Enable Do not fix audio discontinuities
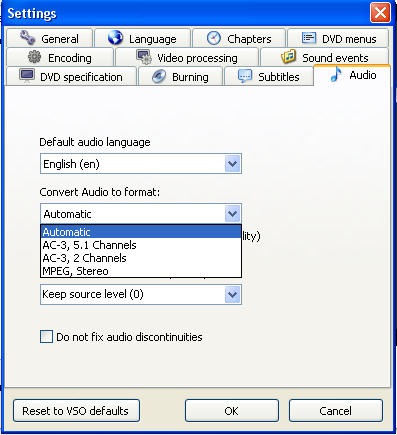The image size is (397, 435). (x=46, y=337)
